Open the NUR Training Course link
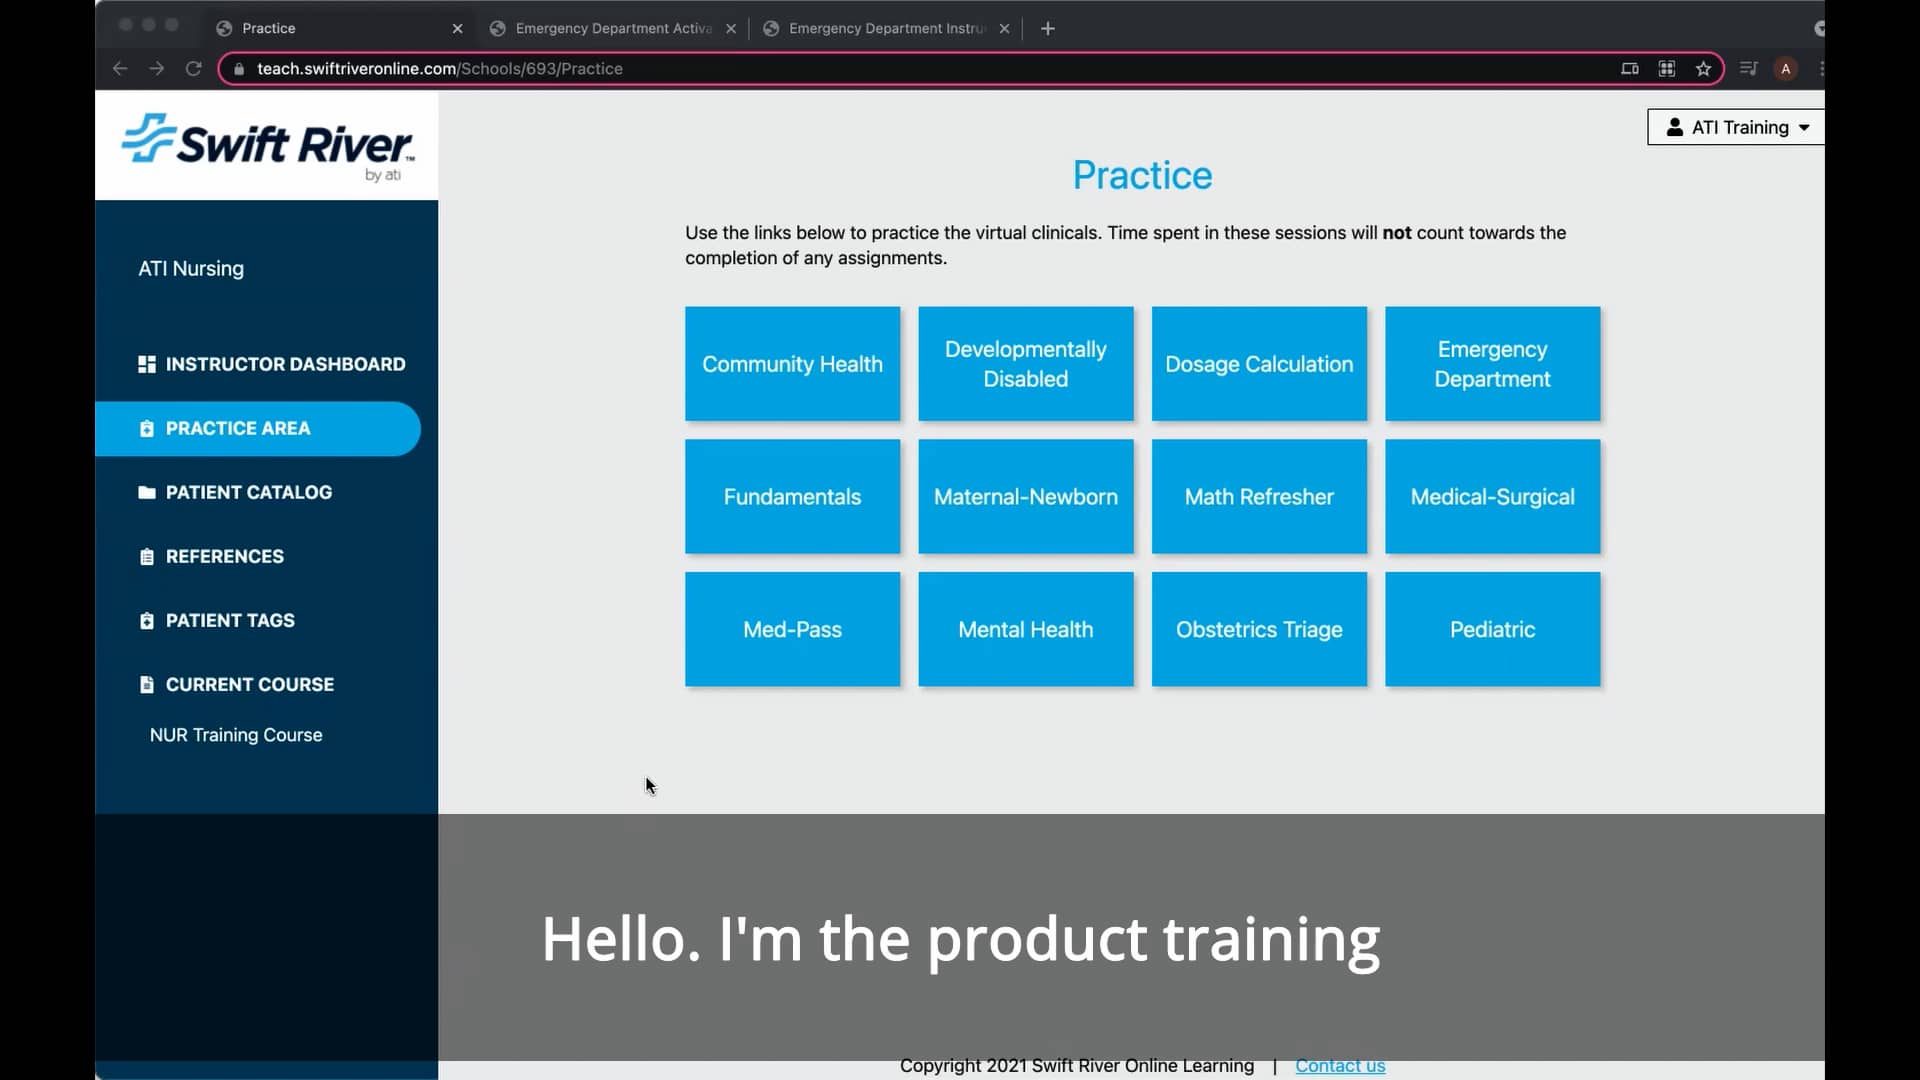This screenshot has height=1080, width=1920. point(236,735)
